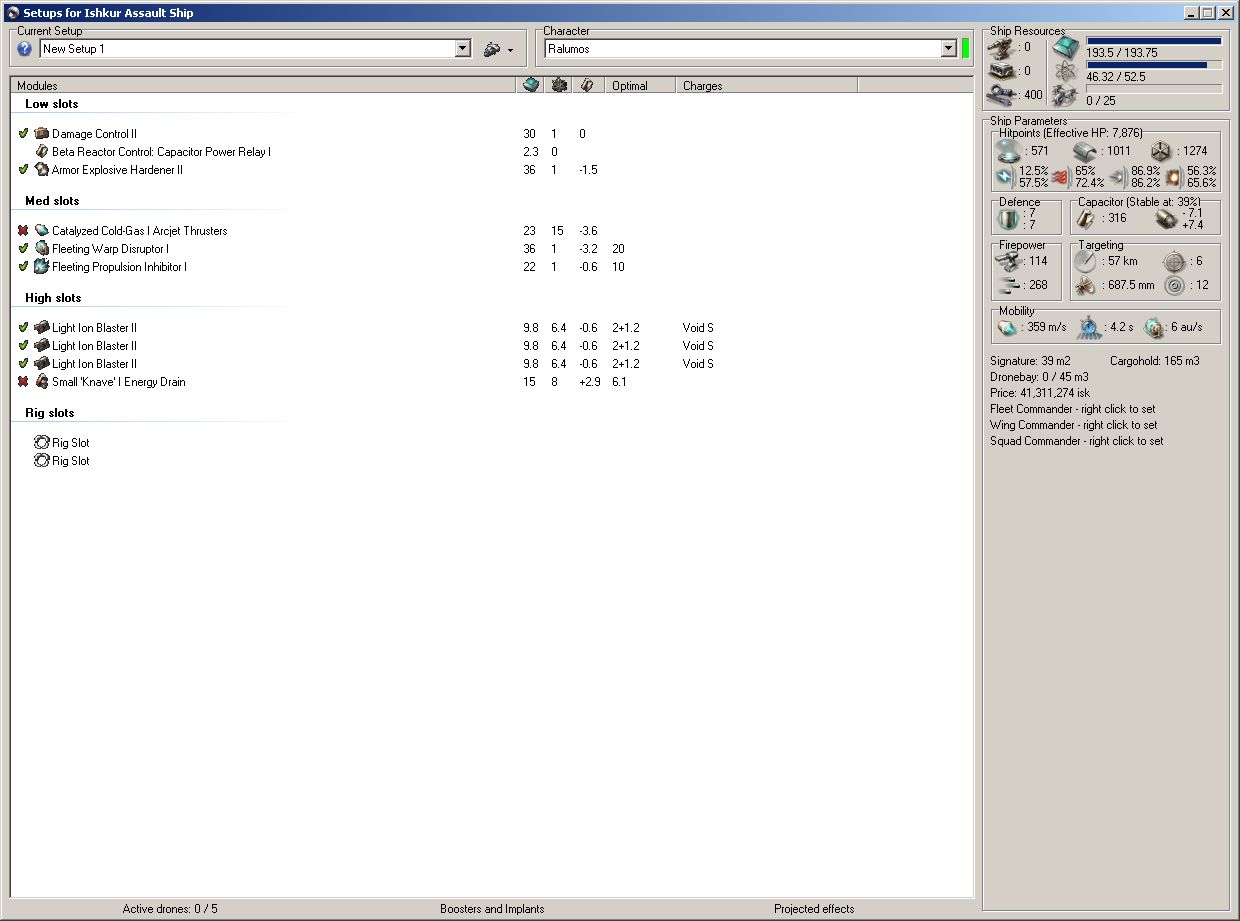Click the Damage Control II module icon
The height and width of the screenshot is (921, 1240).
pyautogui.click(x=42, y=133)
